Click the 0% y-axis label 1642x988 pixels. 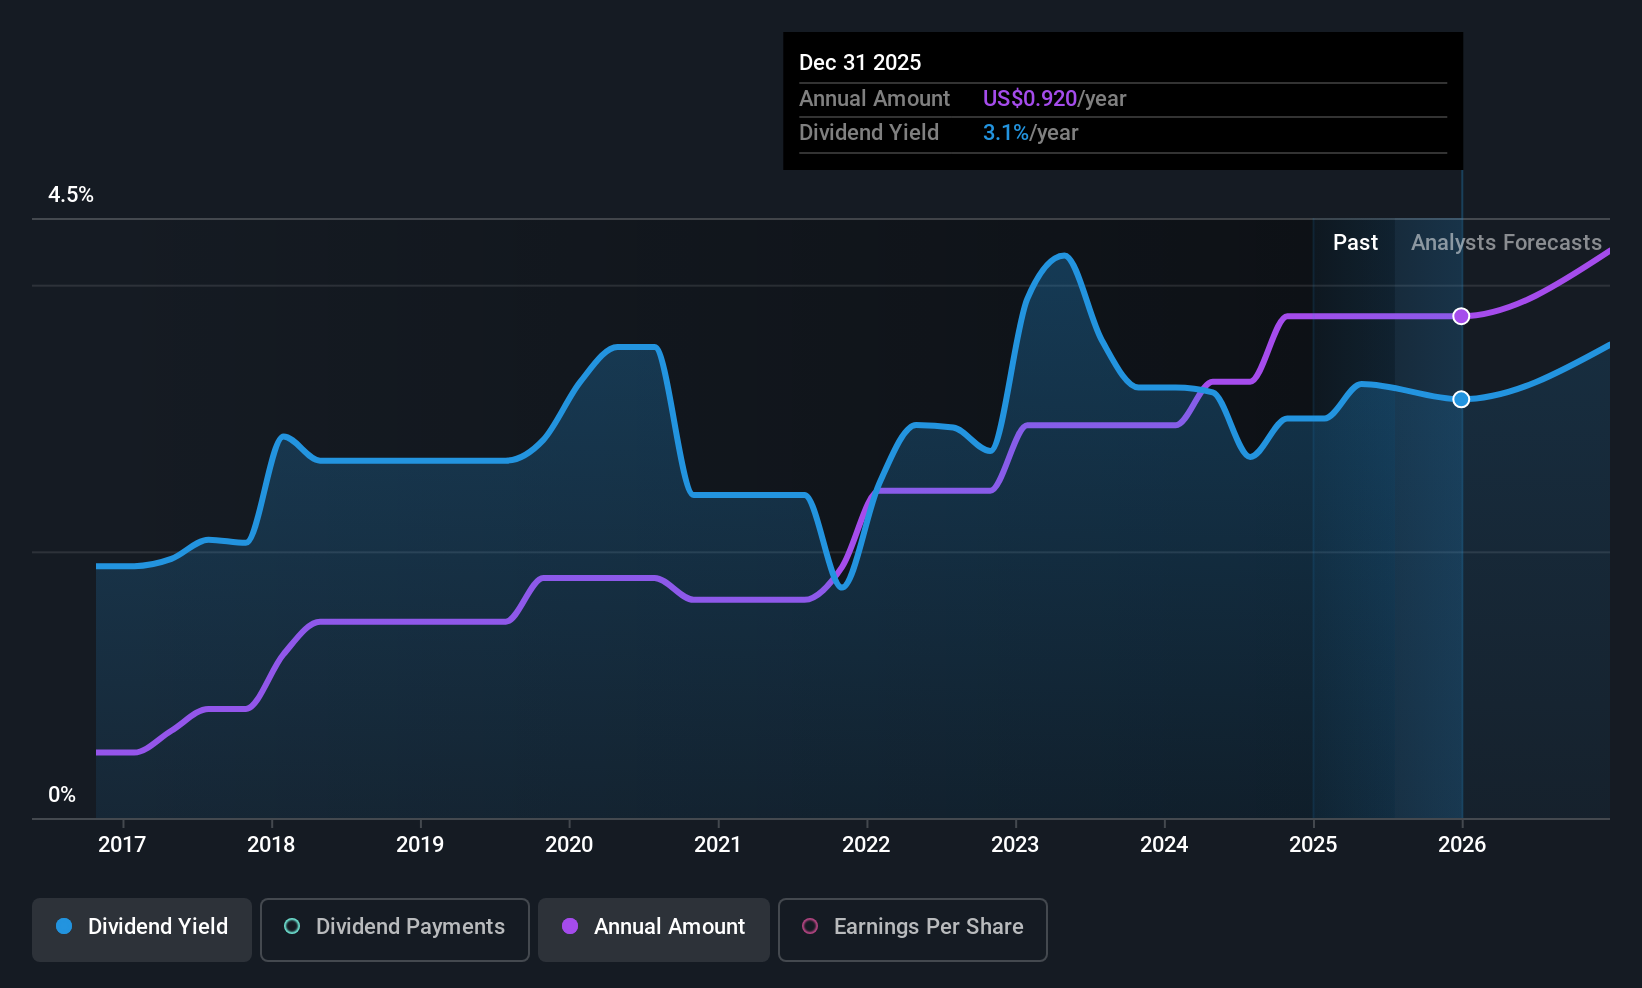pyautogui.click(x=62, y=795)
